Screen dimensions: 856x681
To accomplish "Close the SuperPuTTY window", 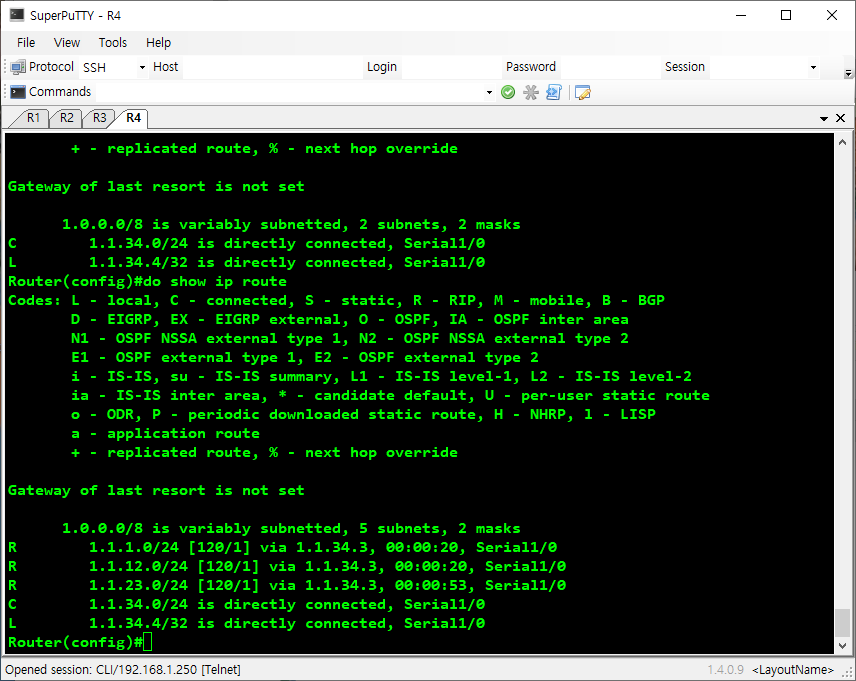I will 831,15.
